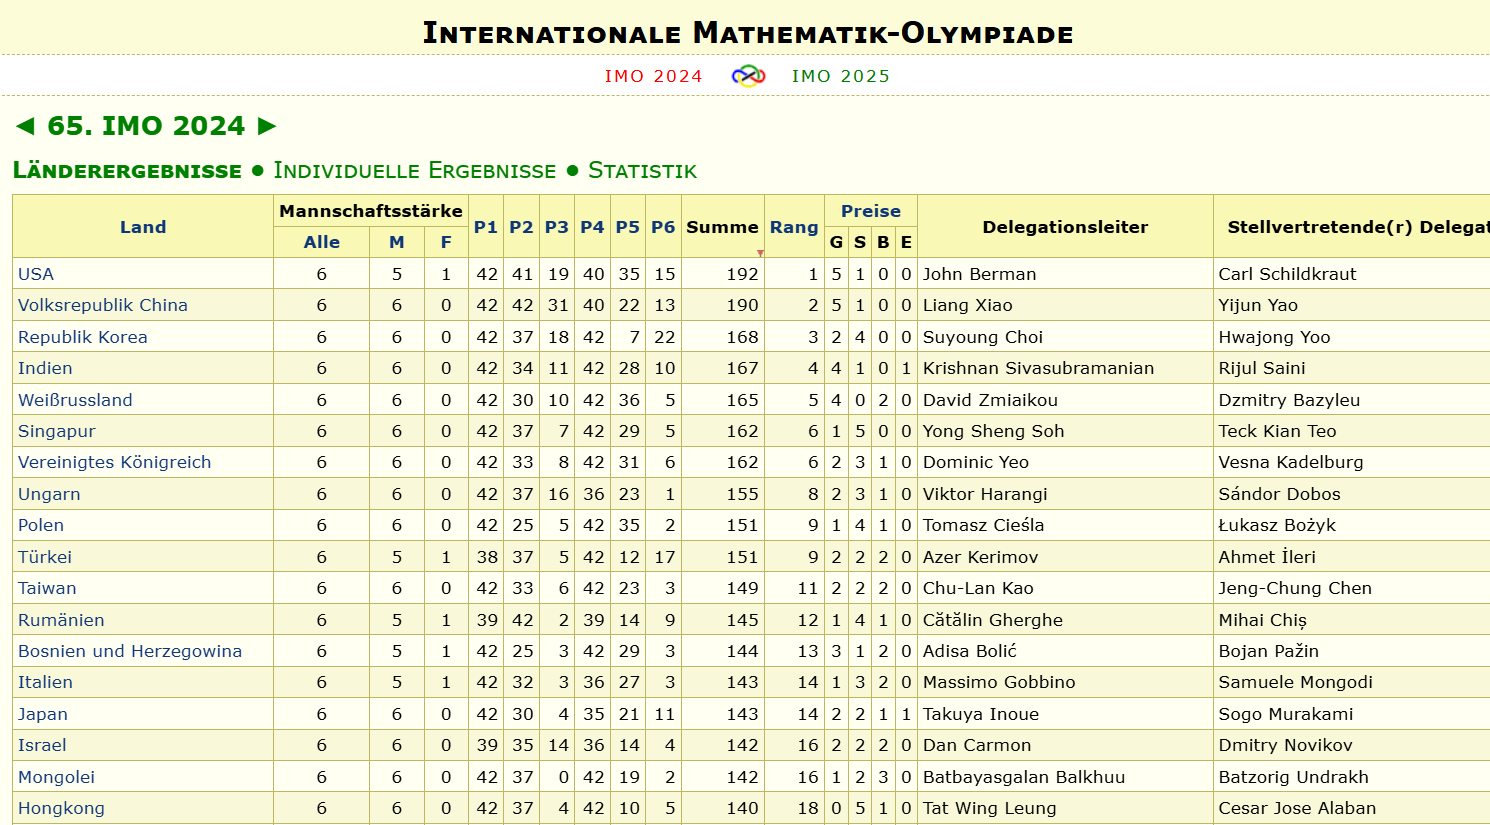Open the Volksrepublik China country page

pyautogui.click(x=103, y=305)
